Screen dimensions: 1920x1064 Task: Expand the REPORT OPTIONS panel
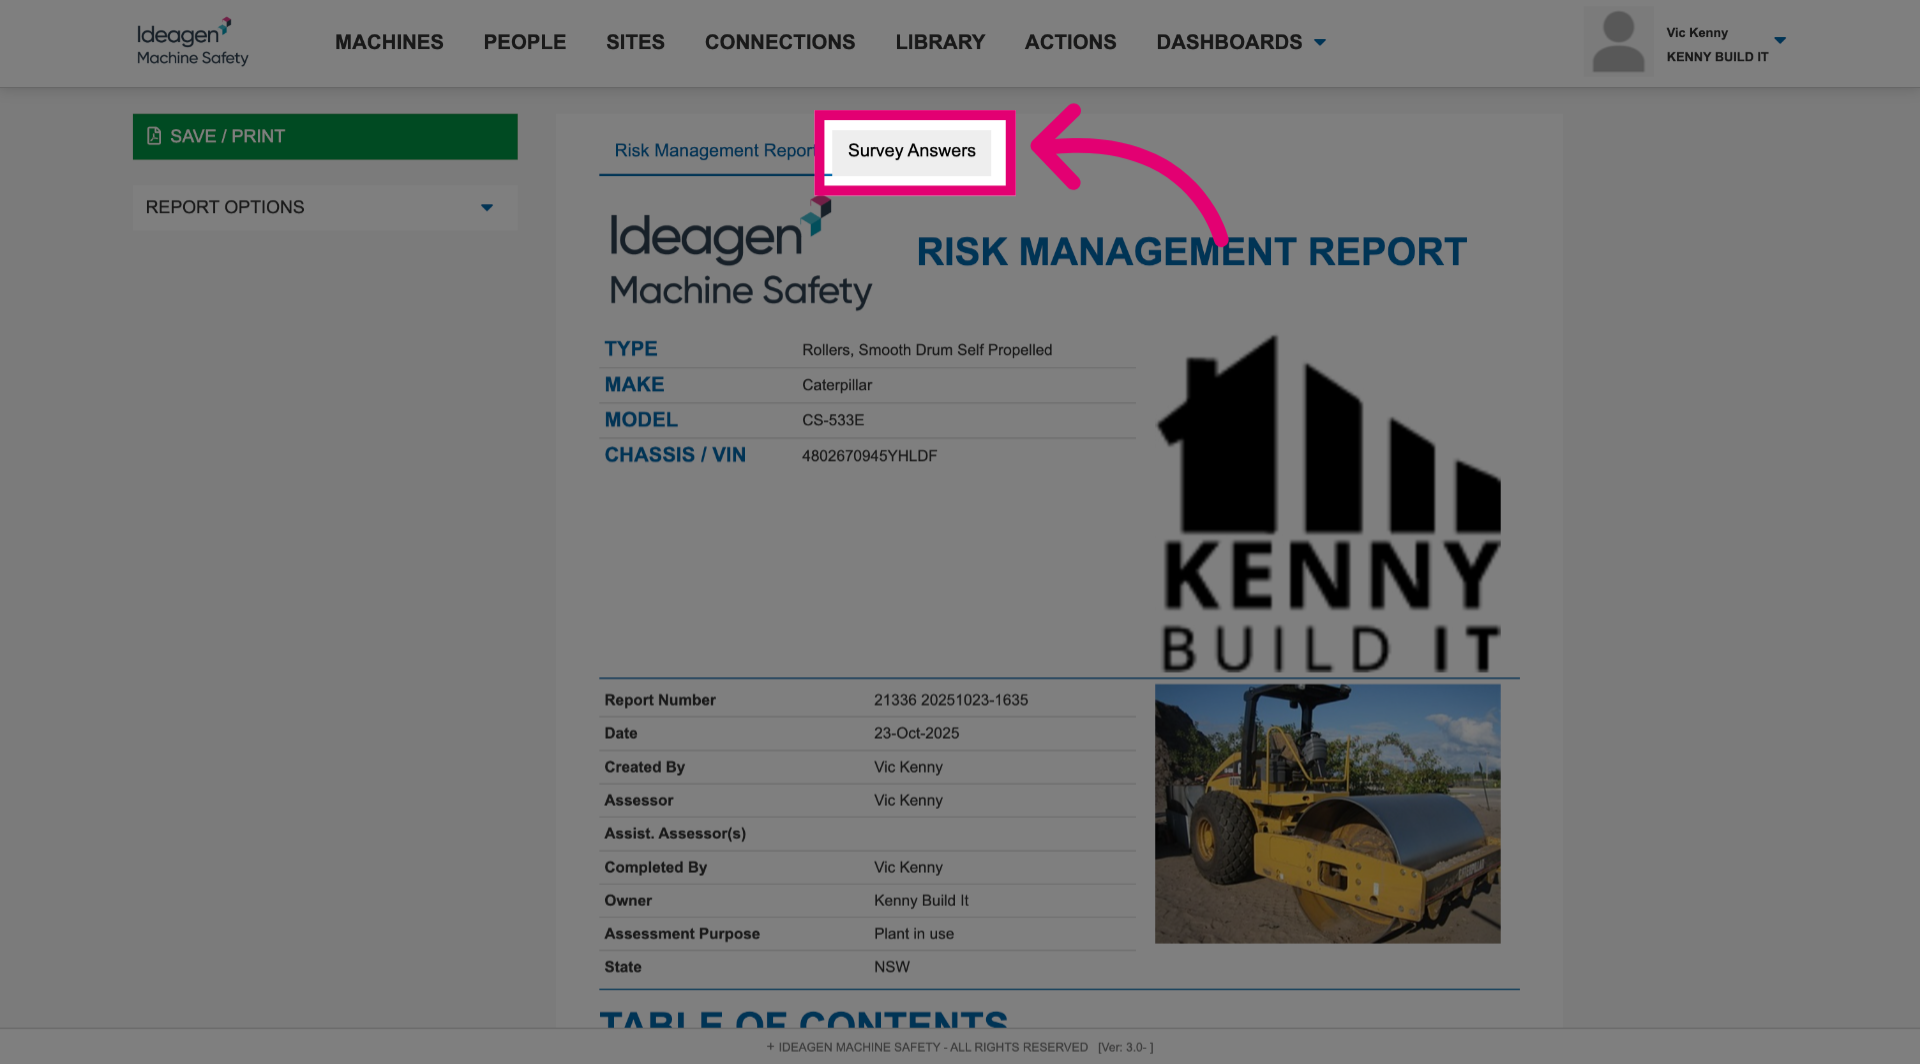pos(325,207)
